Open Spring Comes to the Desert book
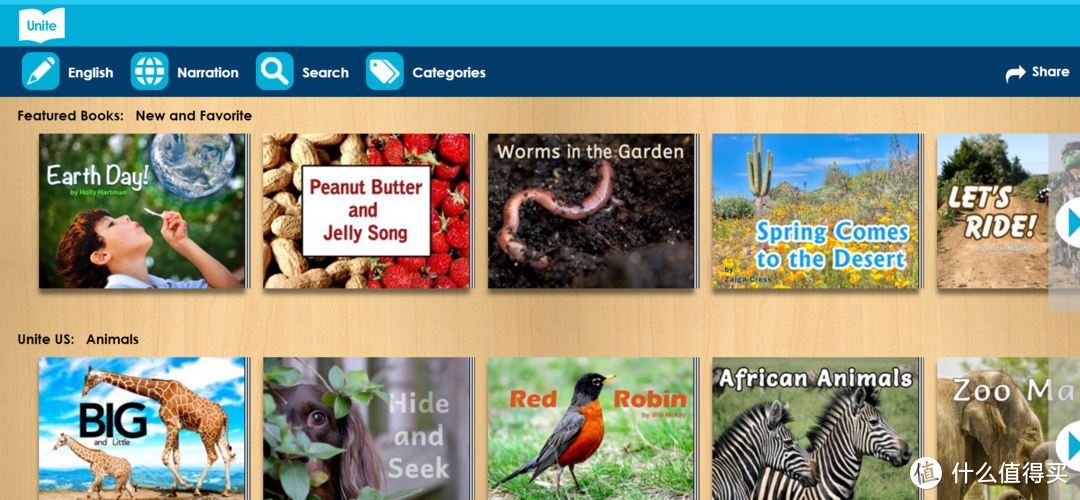The width and height of the screenshot is (1080, 500). click(816, 211)
